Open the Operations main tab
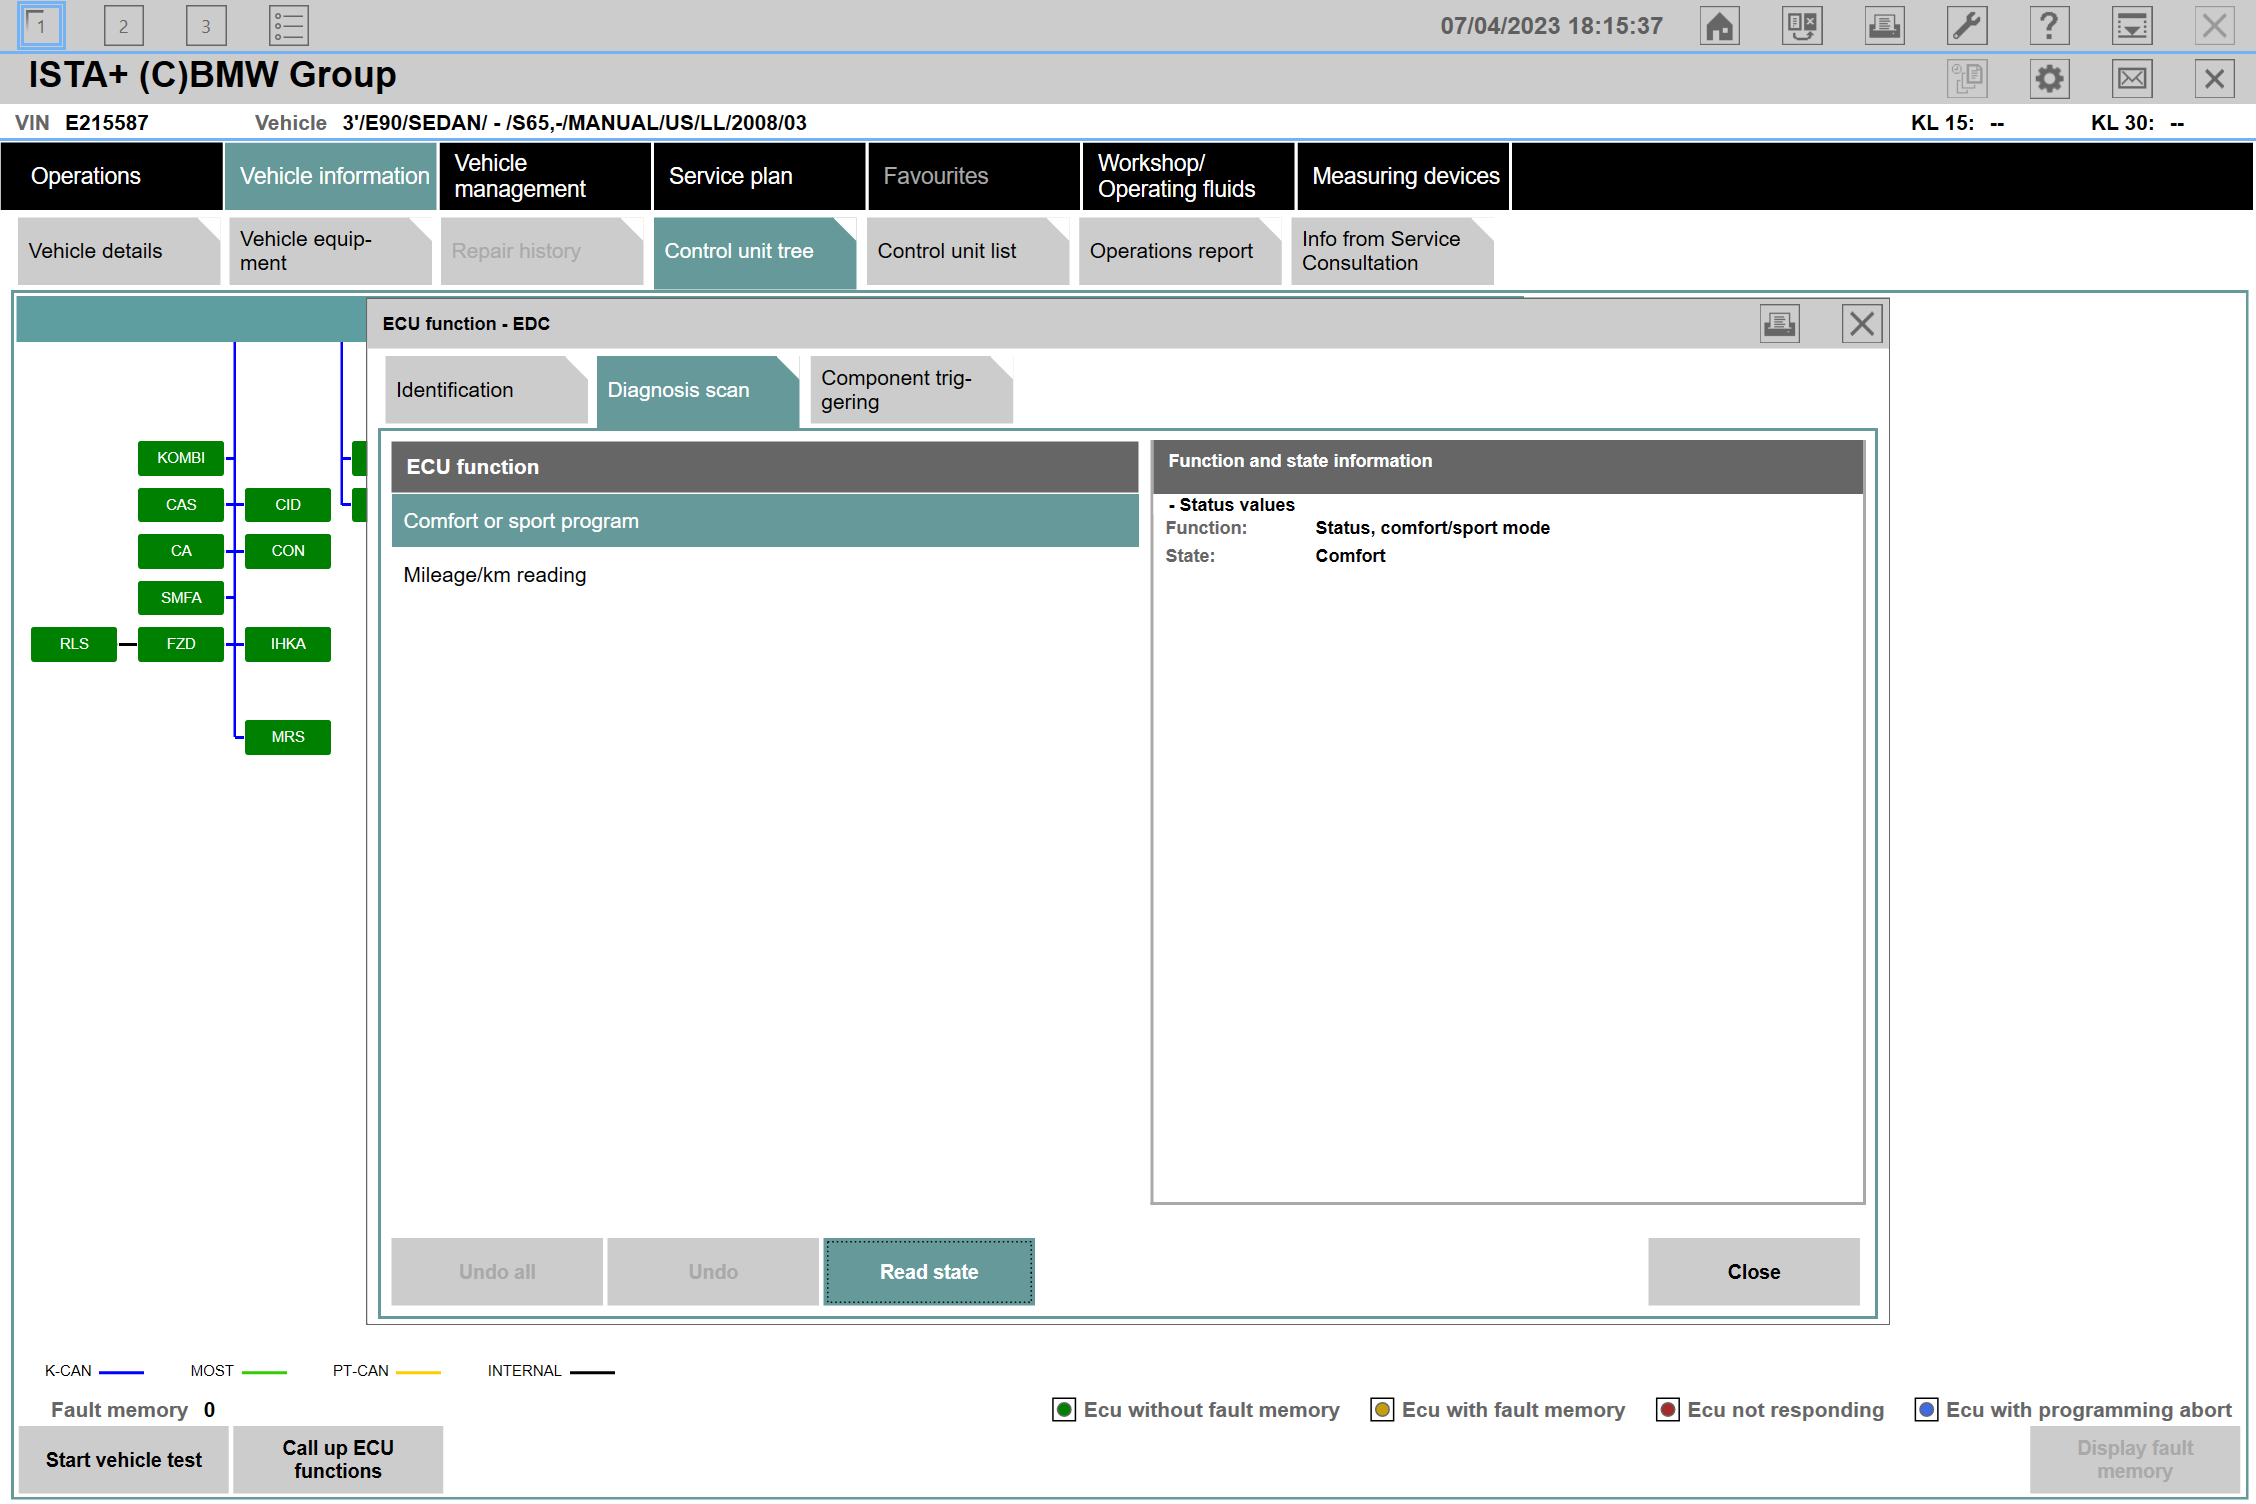This screenshot has height=1504, width=2256. tap(112, 176)
